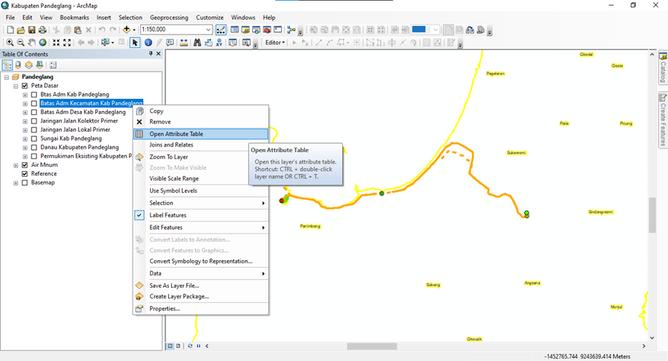The width and height of the screenshot is (668, 361).
Task: Click Save As Layer File... entry
Action: pos(201,286)
